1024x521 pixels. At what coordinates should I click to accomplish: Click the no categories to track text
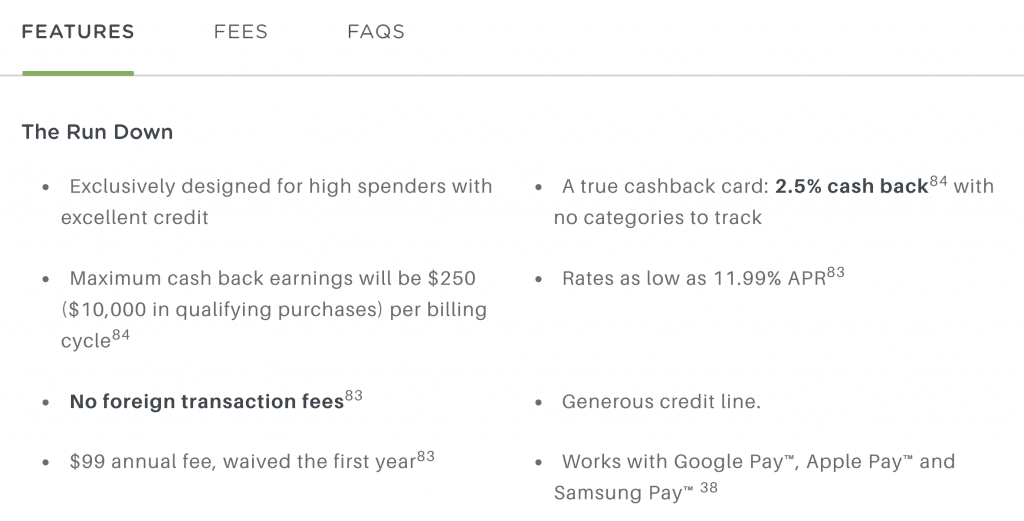pos(658,217)
